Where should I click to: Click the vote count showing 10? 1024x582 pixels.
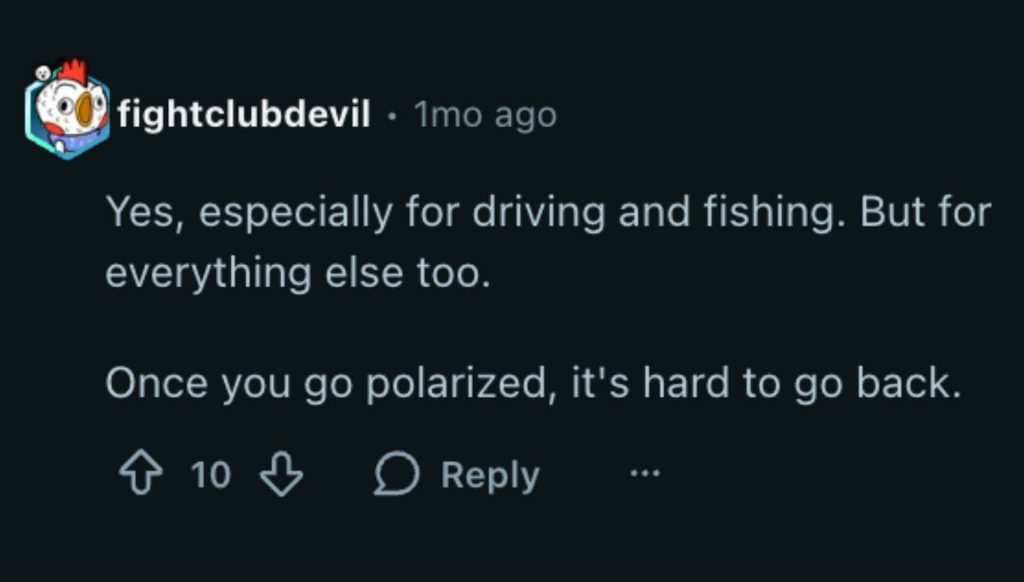(212, 474)
